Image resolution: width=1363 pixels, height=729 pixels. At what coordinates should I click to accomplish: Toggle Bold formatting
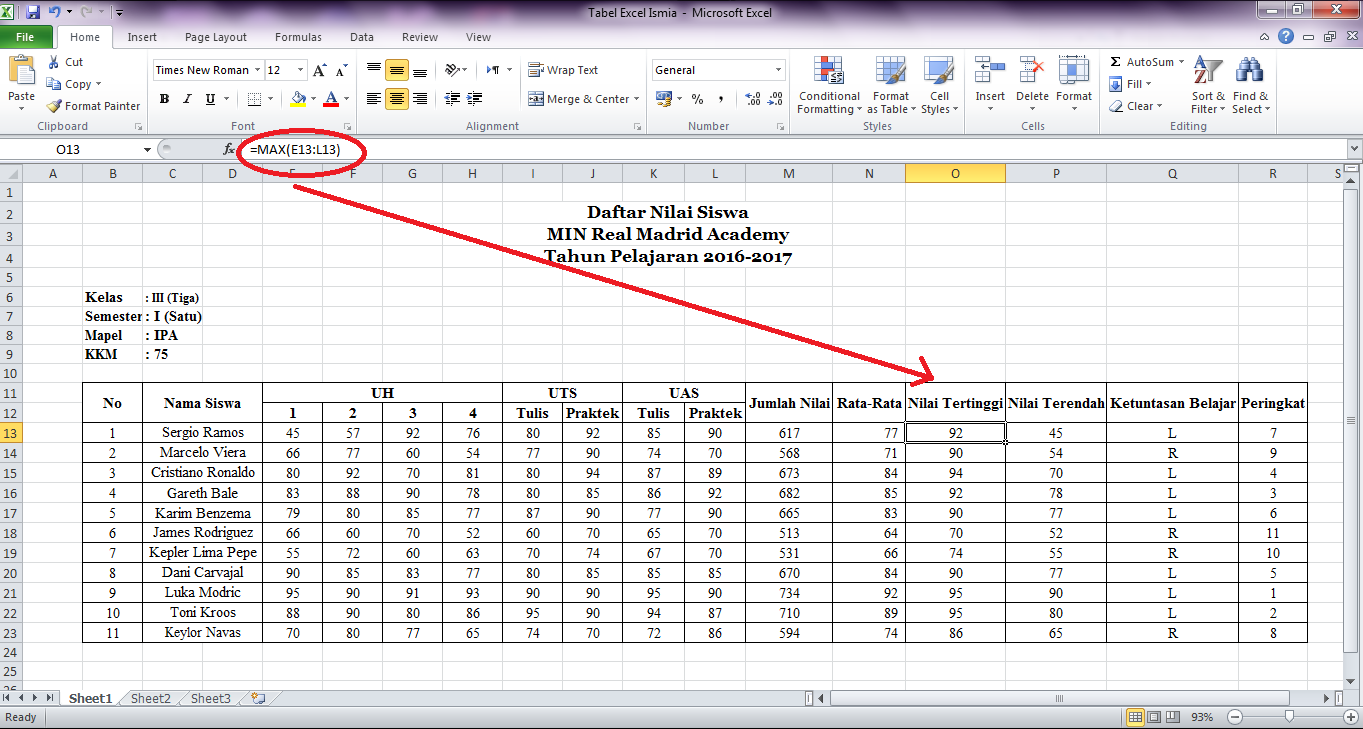coord(164,99)
